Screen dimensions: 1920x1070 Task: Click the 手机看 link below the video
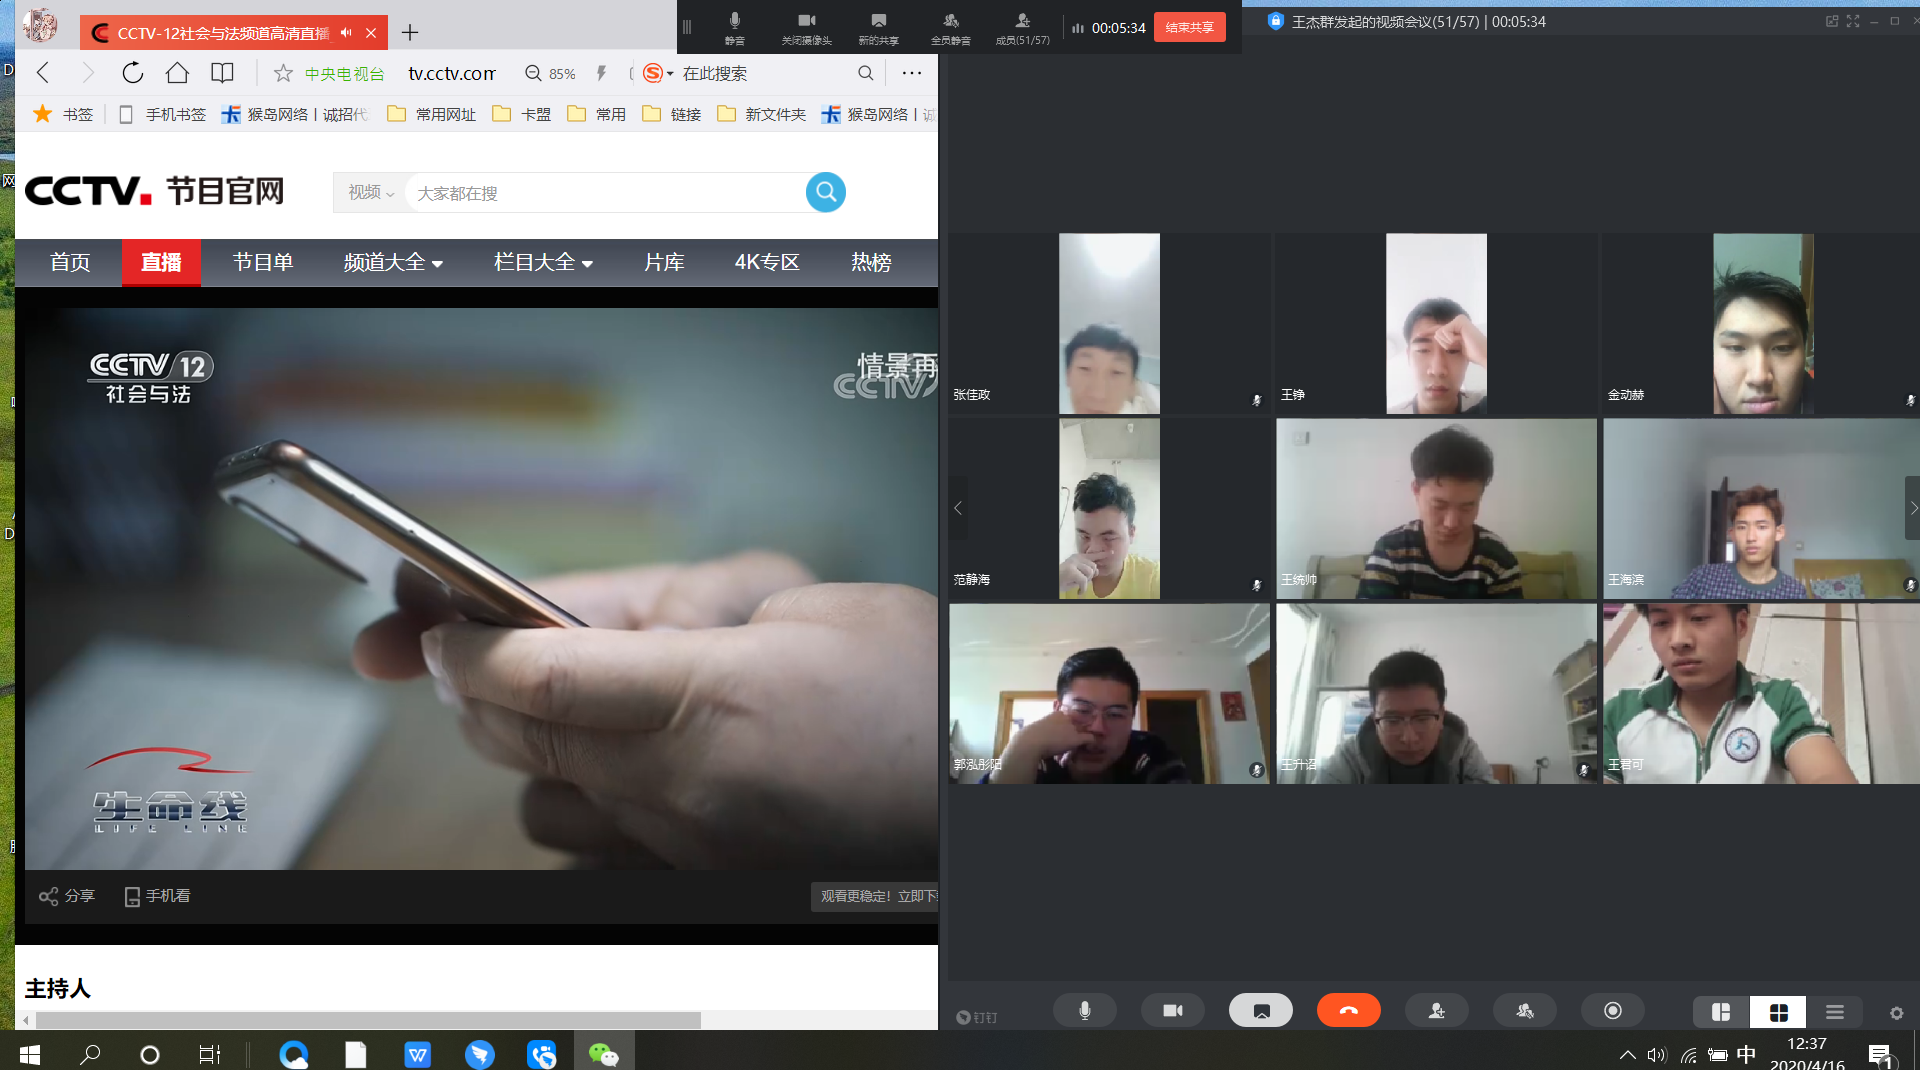tap(157, 896)
